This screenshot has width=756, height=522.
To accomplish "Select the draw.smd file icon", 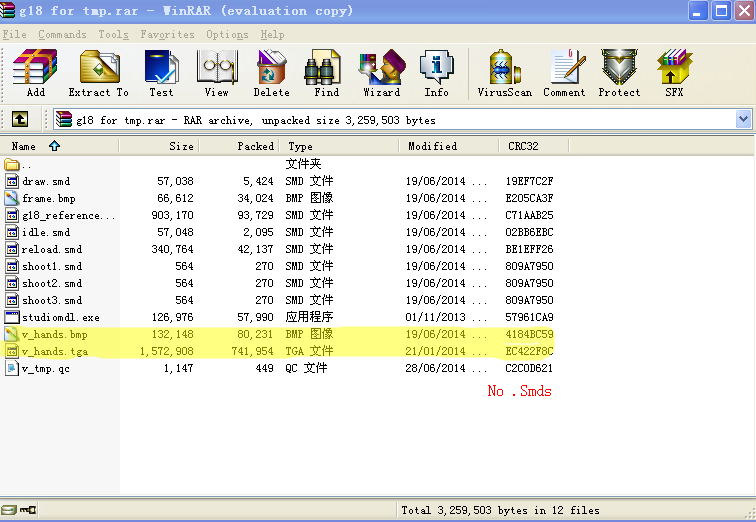I will [12, 181].
